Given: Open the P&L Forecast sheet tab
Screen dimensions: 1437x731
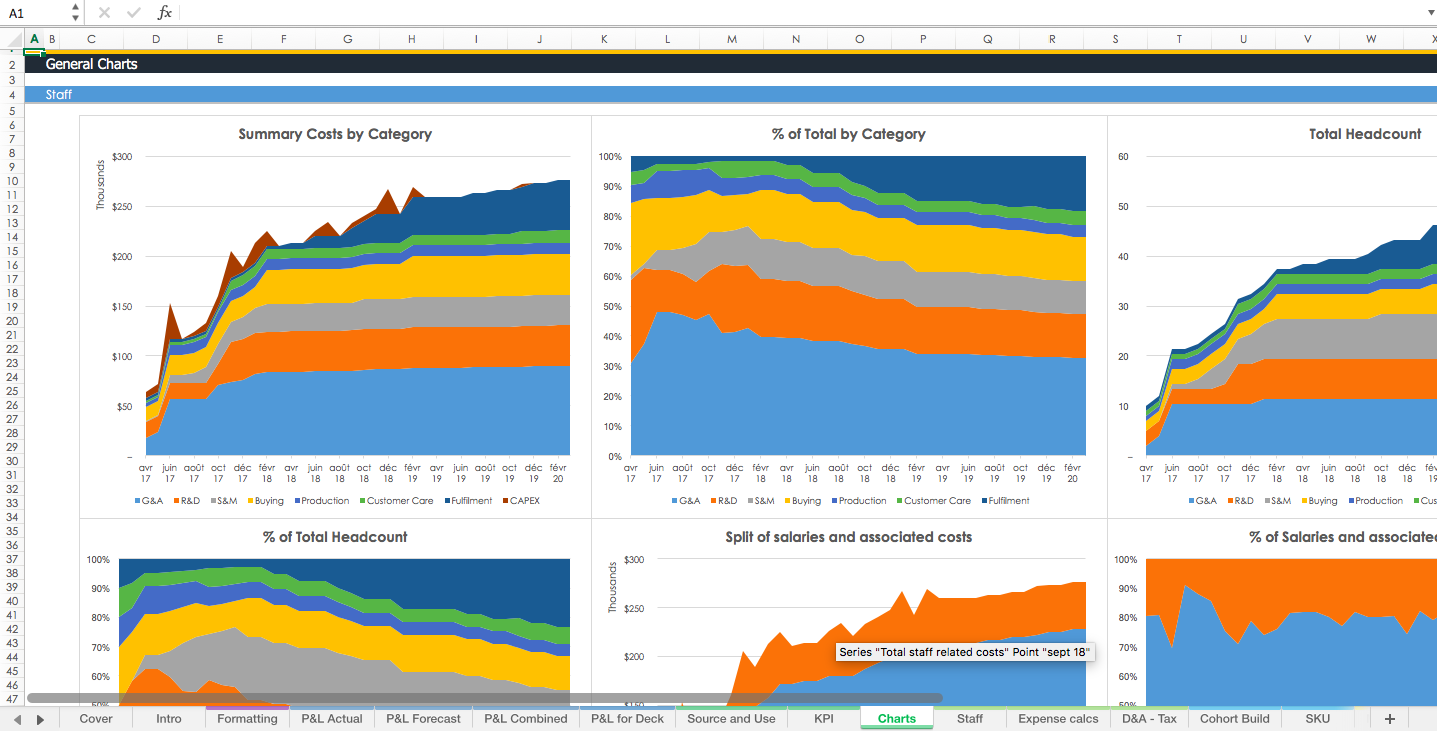Looking at the screenshot, I should coord(423,718).
